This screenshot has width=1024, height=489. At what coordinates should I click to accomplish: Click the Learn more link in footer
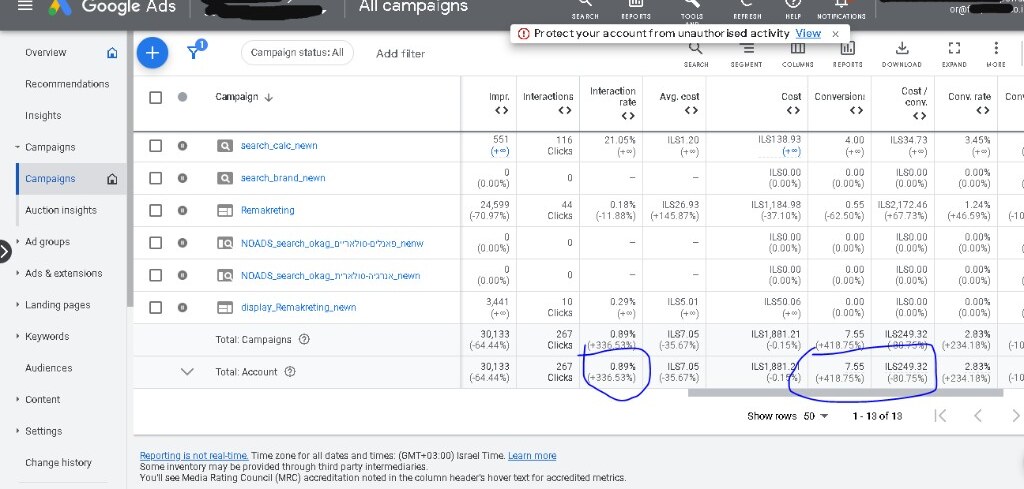coord(532,456)
